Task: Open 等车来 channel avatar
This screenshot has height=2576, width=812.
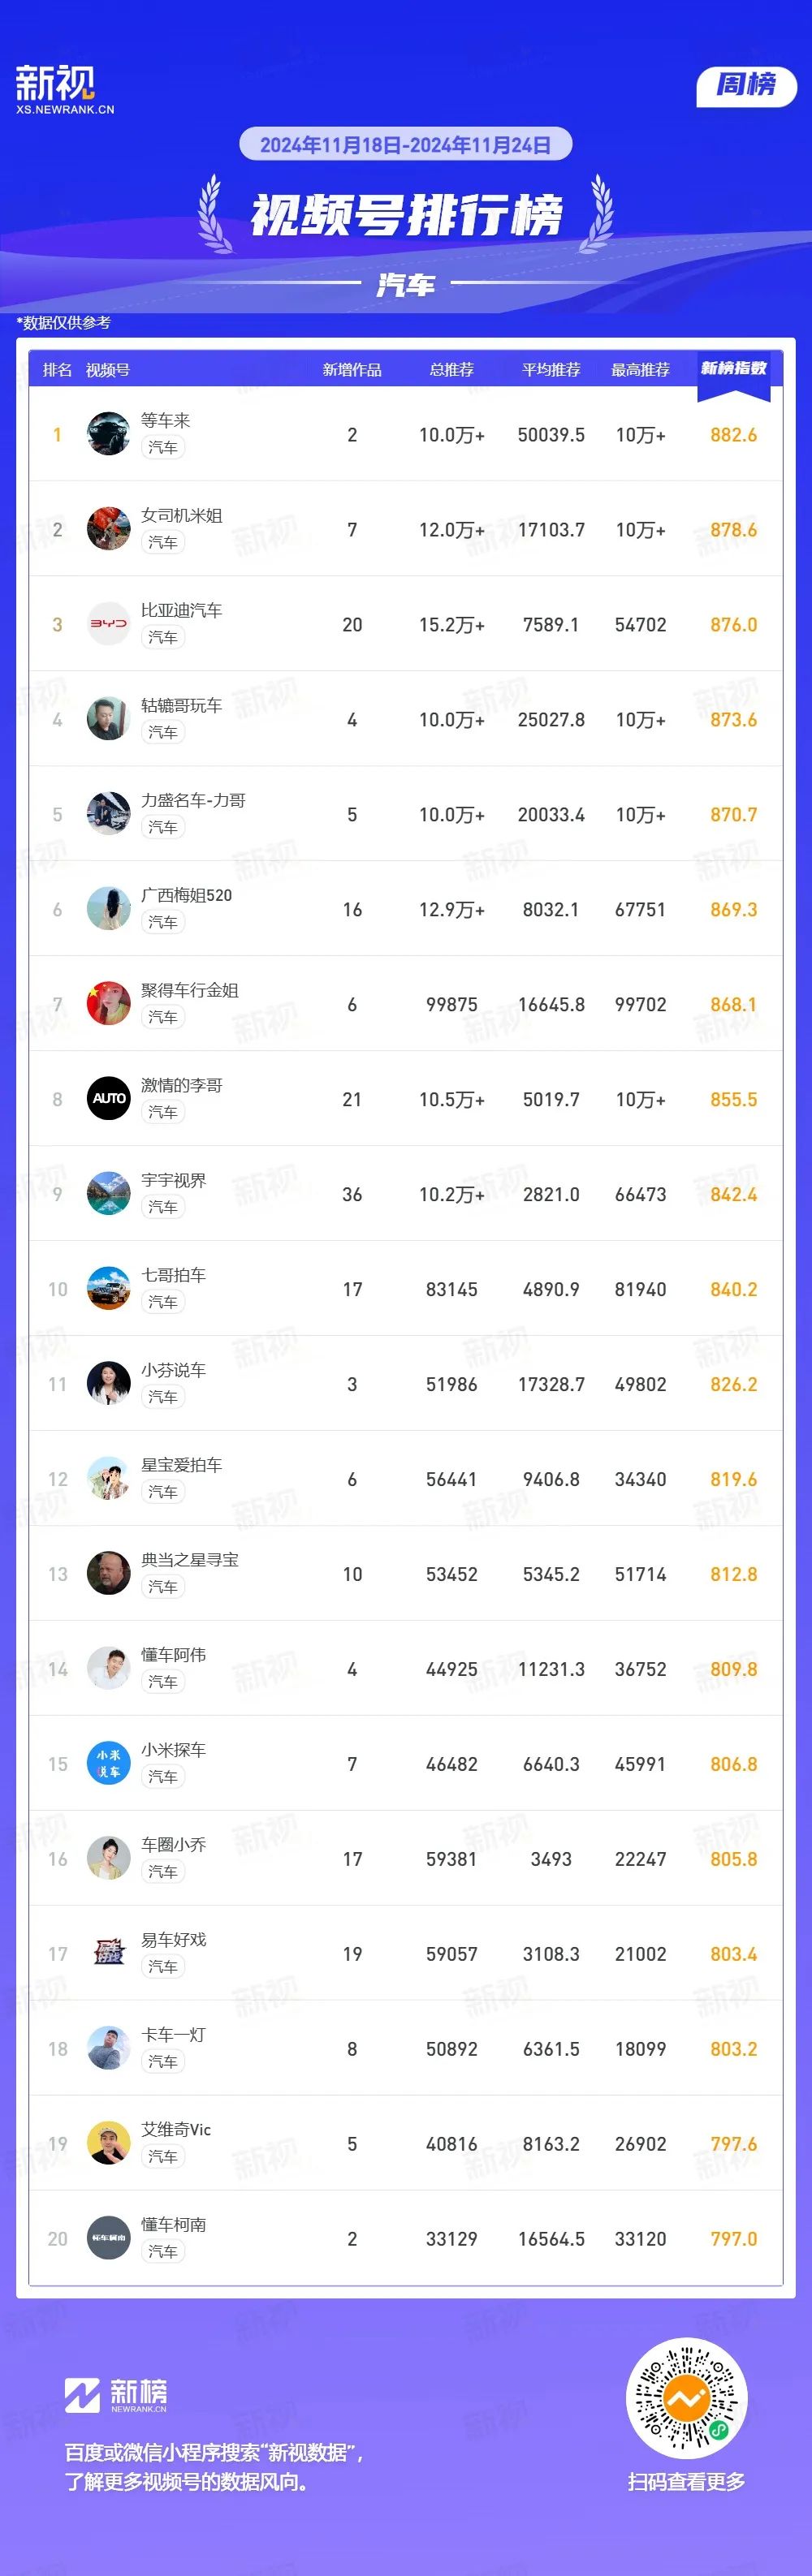Action: pos(108,433)
